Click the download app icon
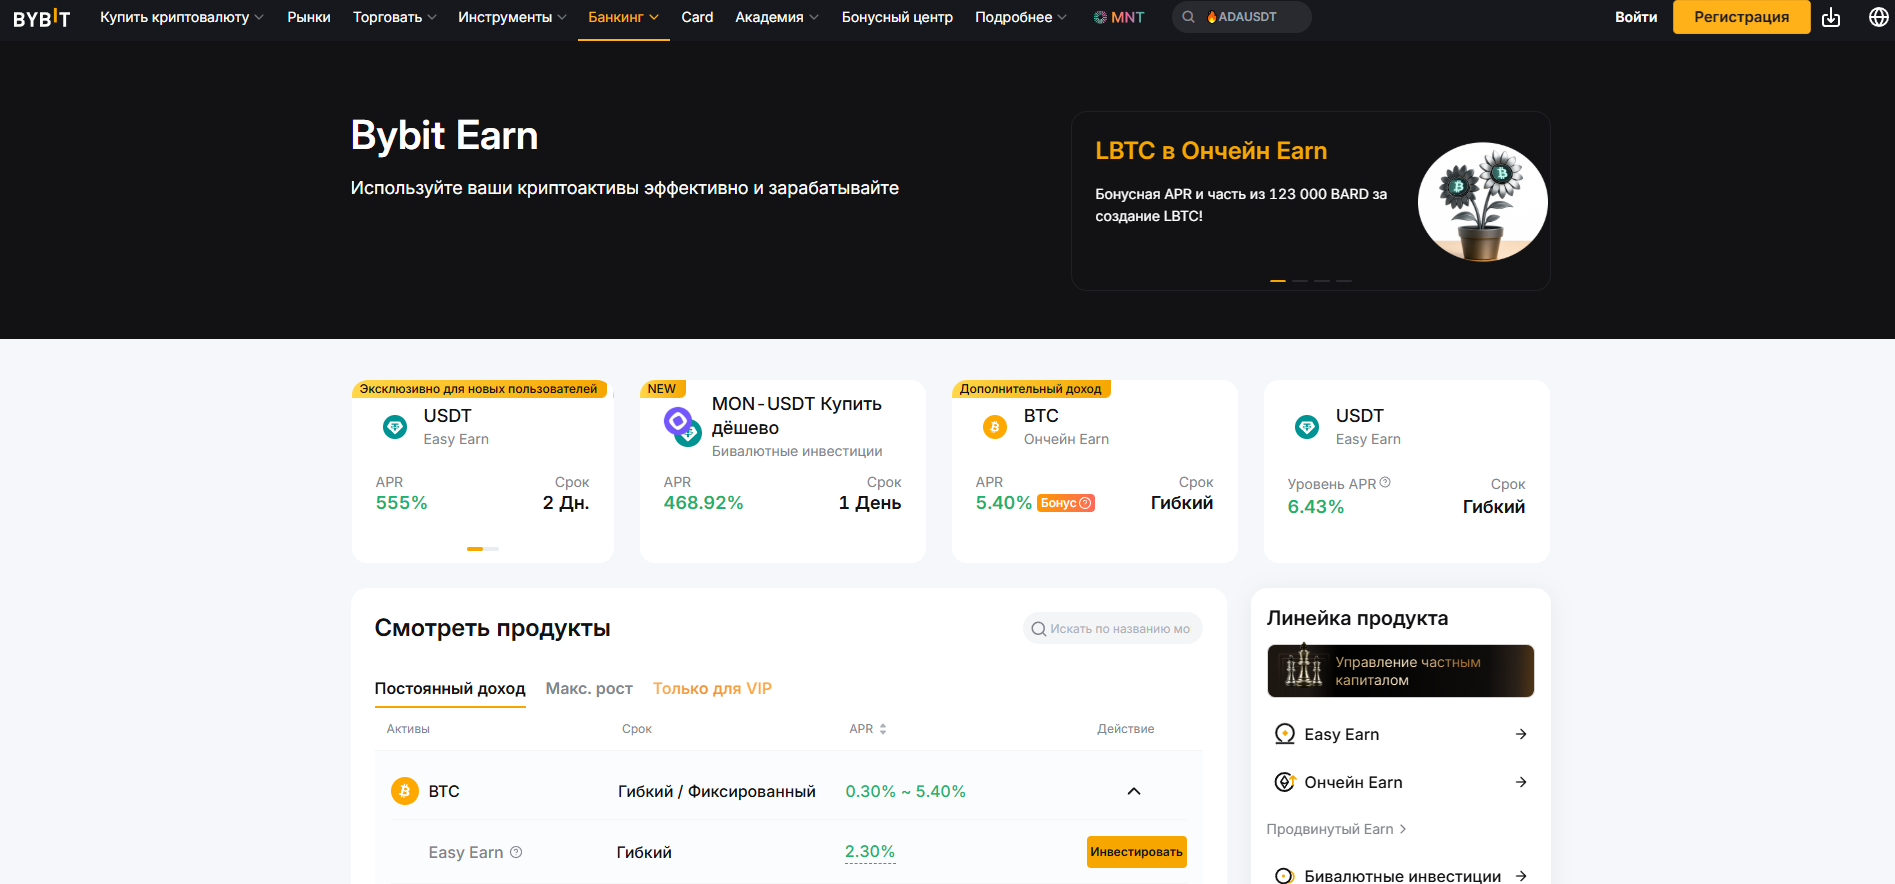Screen dimensions: 1895x884 pyautogui.click(x=1831, y=17)
